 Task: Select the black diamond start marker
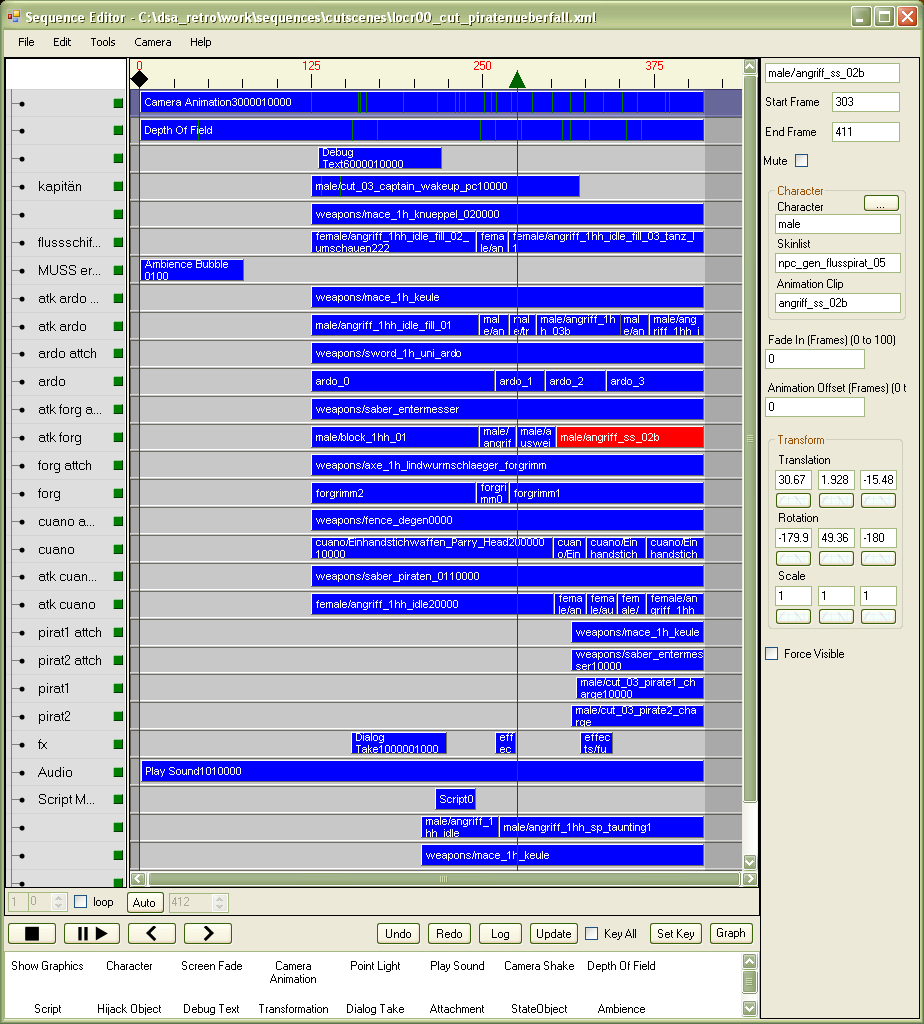pyautogui.click(x=139, y=79)
